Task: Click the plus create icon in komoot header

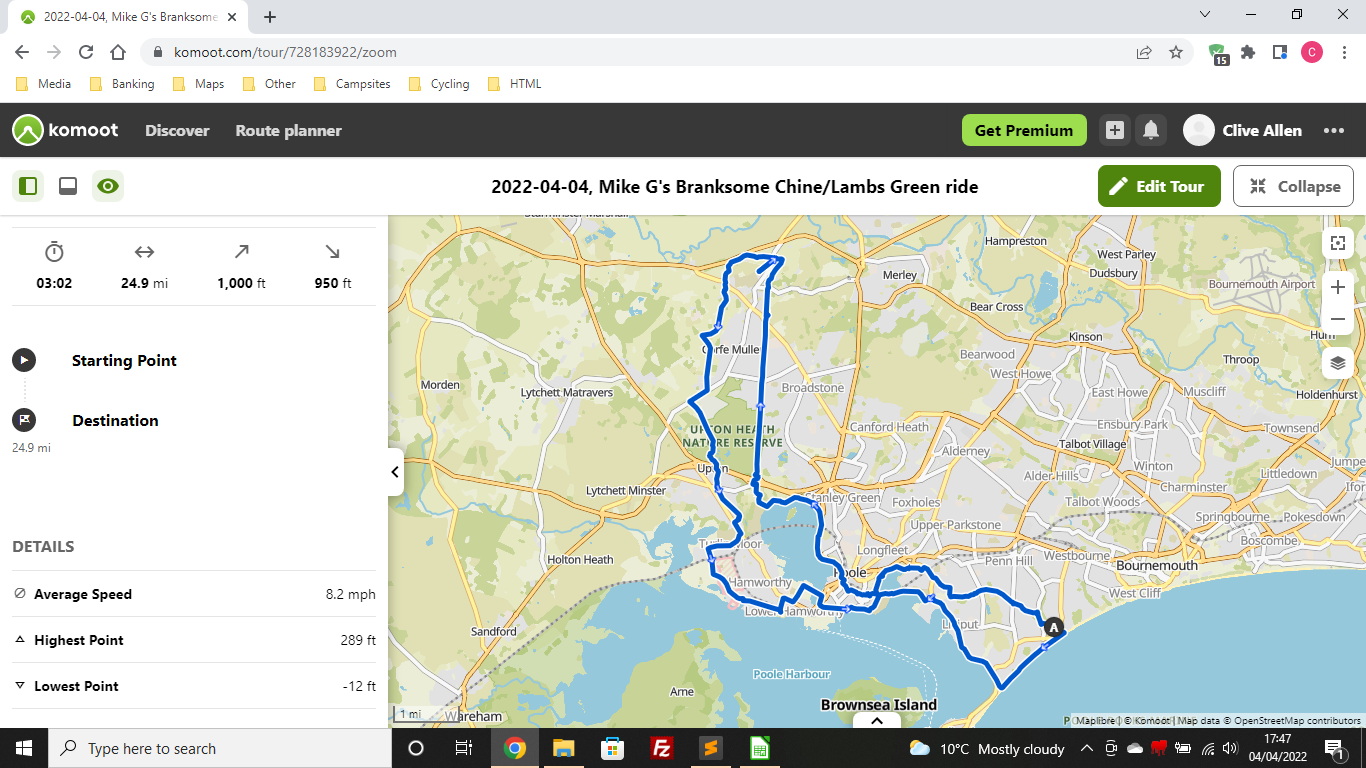Action: tap(1115, 130)
